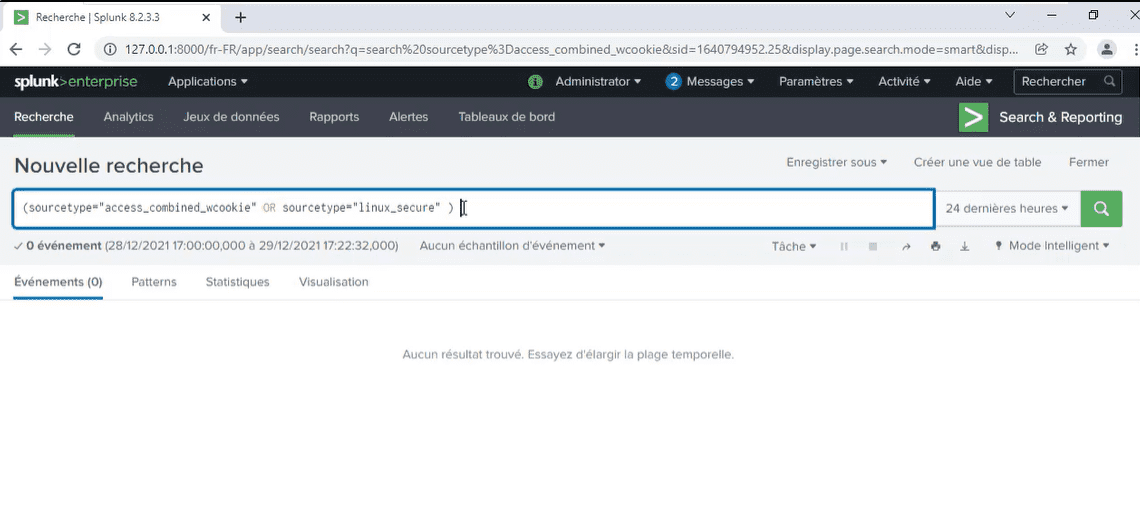Expand Aucun échantillon d'événement dropdown
1140x518 pixels.
coord(513,246)
